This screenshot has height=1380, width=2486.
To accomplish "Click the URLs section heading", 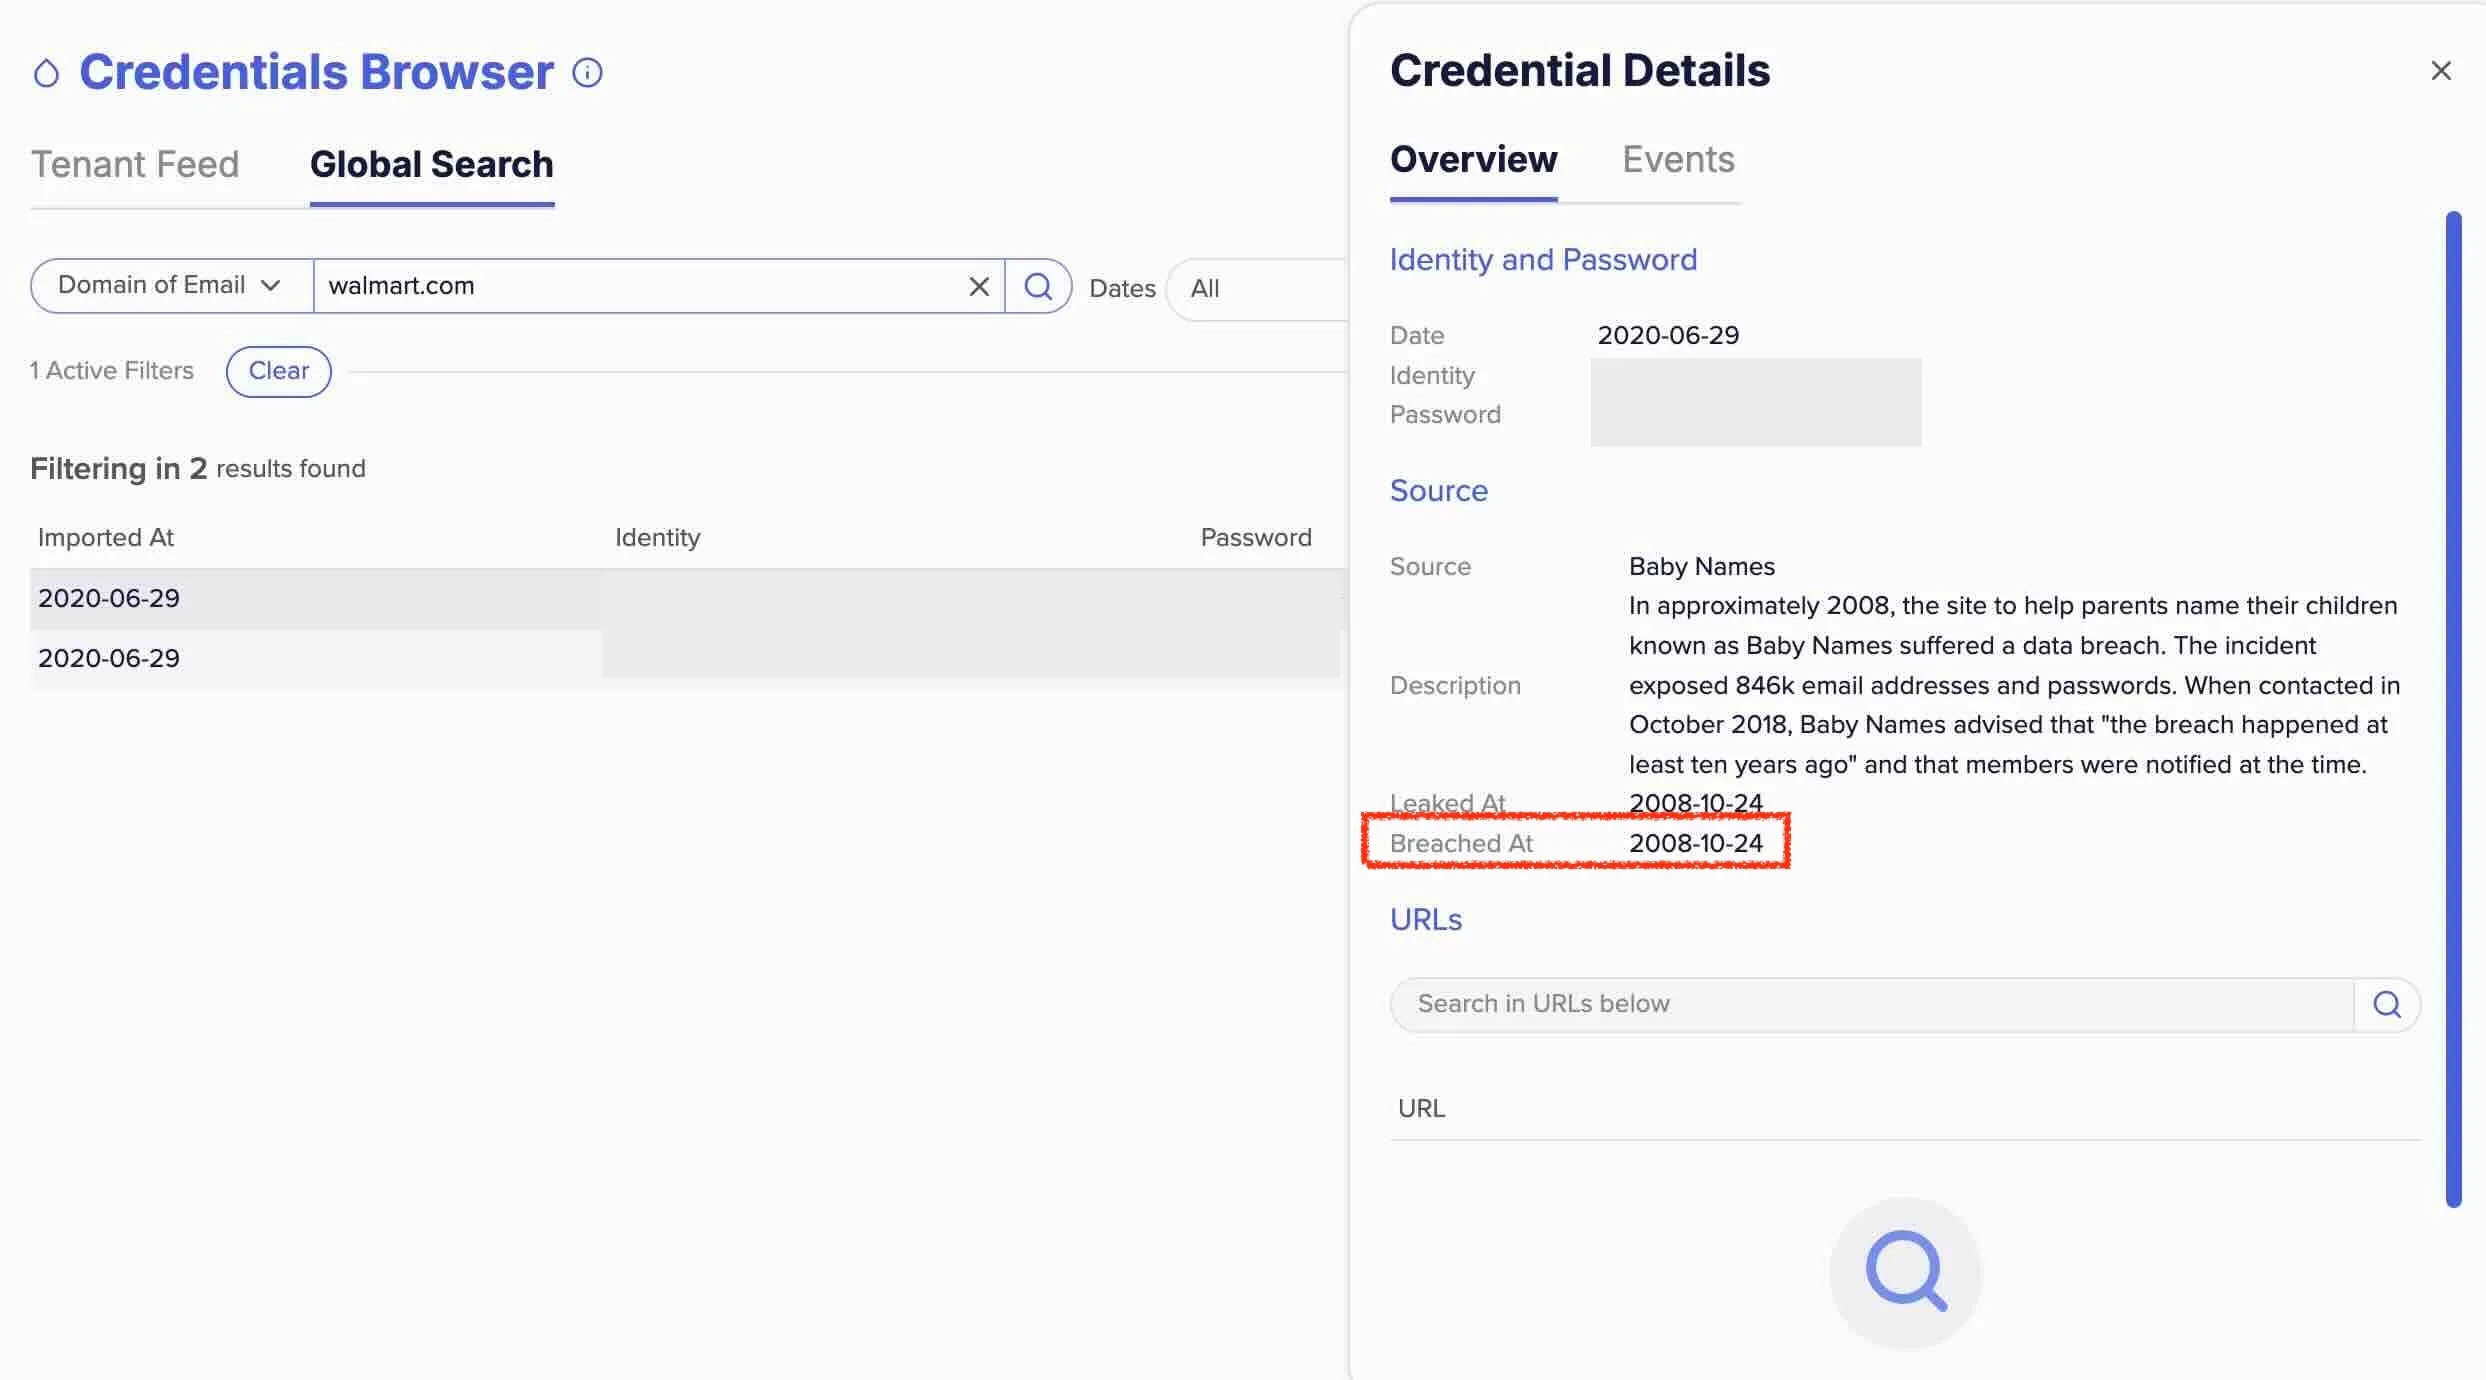I will click(x=1426, y=920).
